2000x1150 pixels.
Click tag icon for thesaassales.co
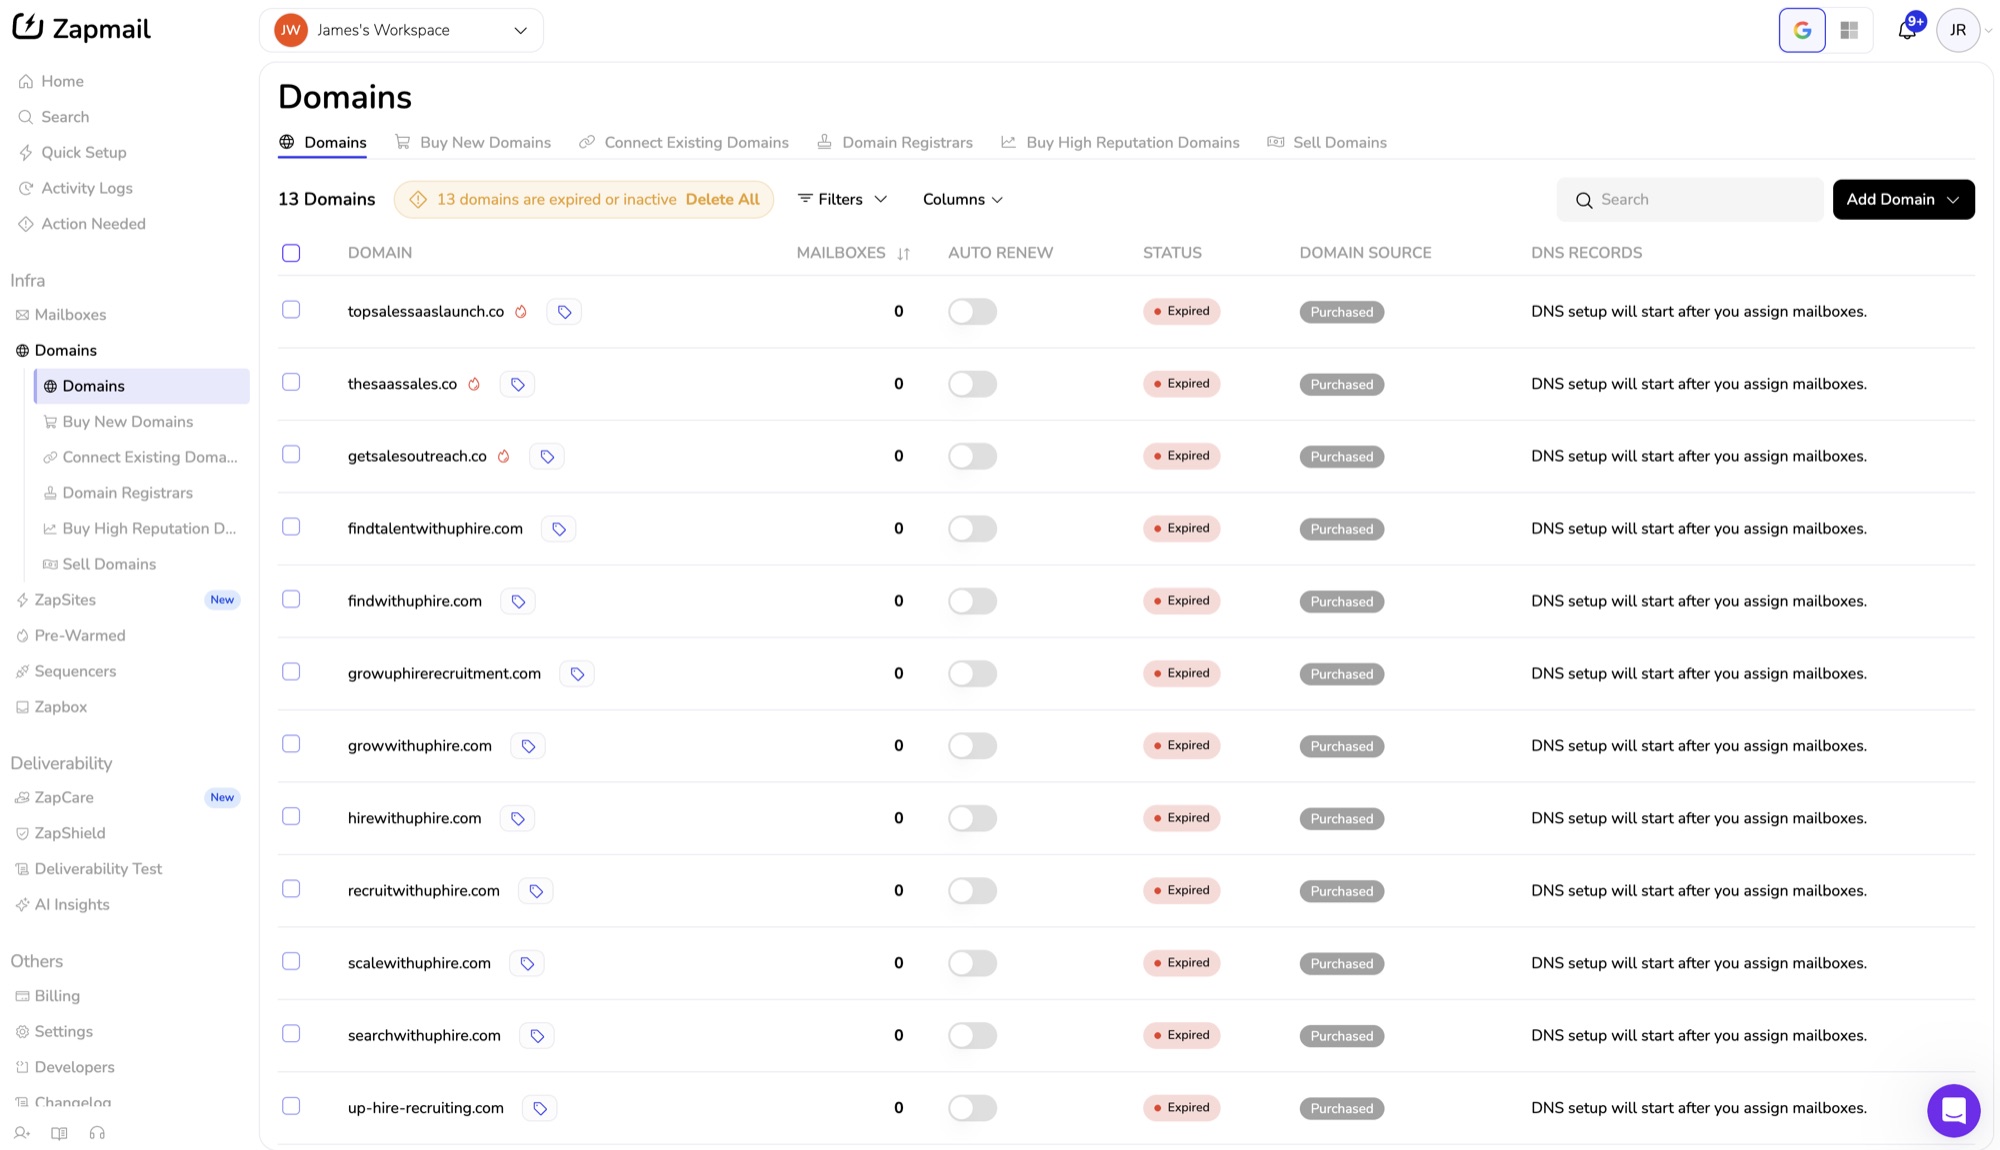pyautogui.click(x=518, y=384)
